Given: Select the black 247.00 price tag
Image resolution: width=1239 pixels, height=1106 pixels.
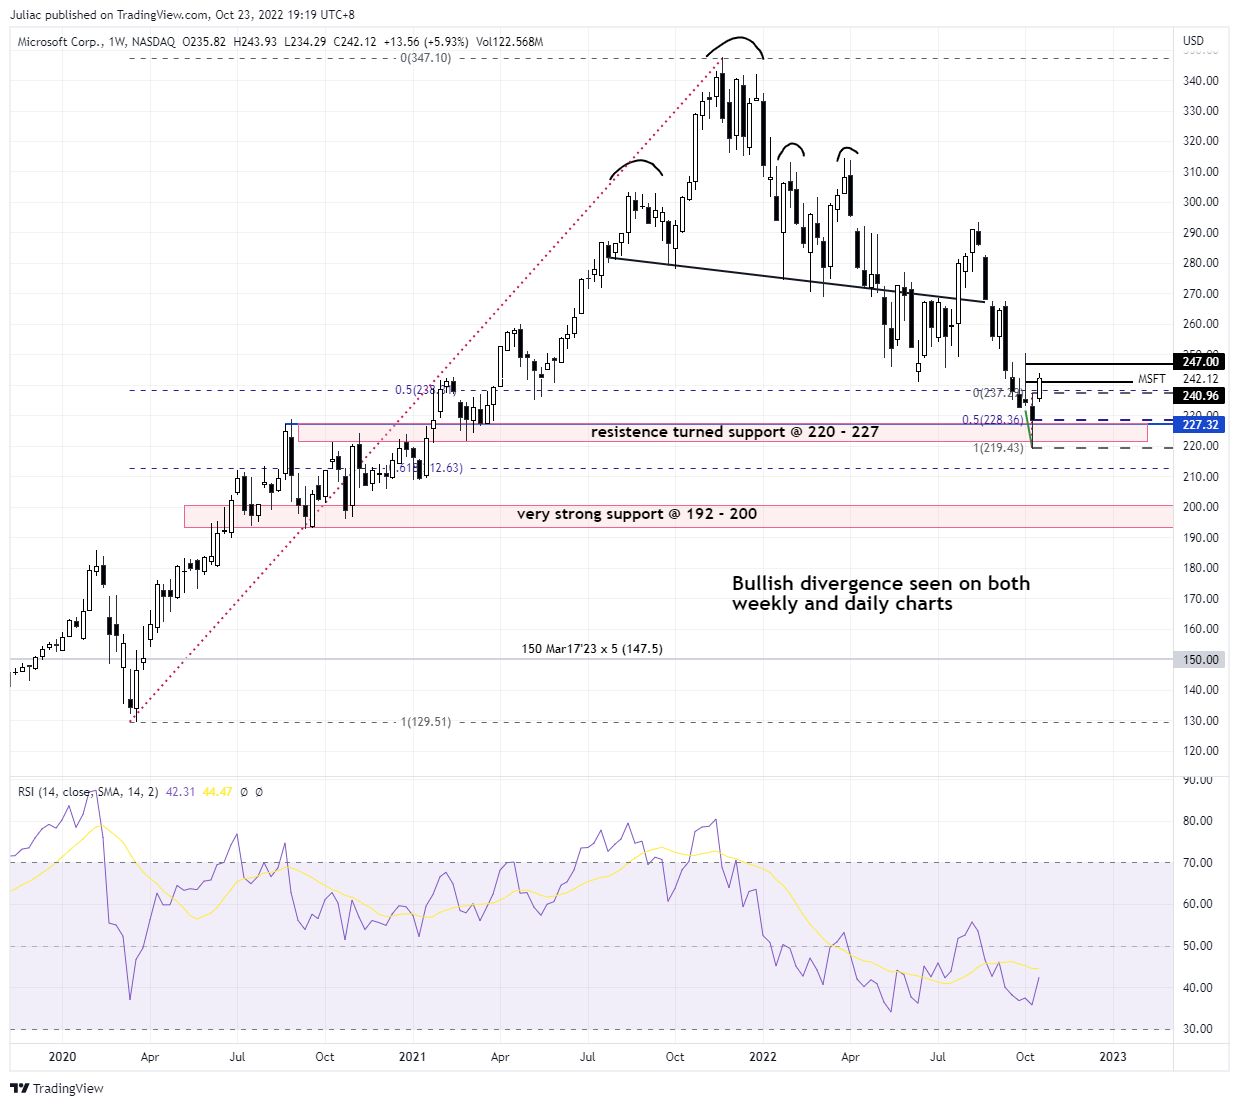Looking at the screenshot, I should (x=1200, y=362).
